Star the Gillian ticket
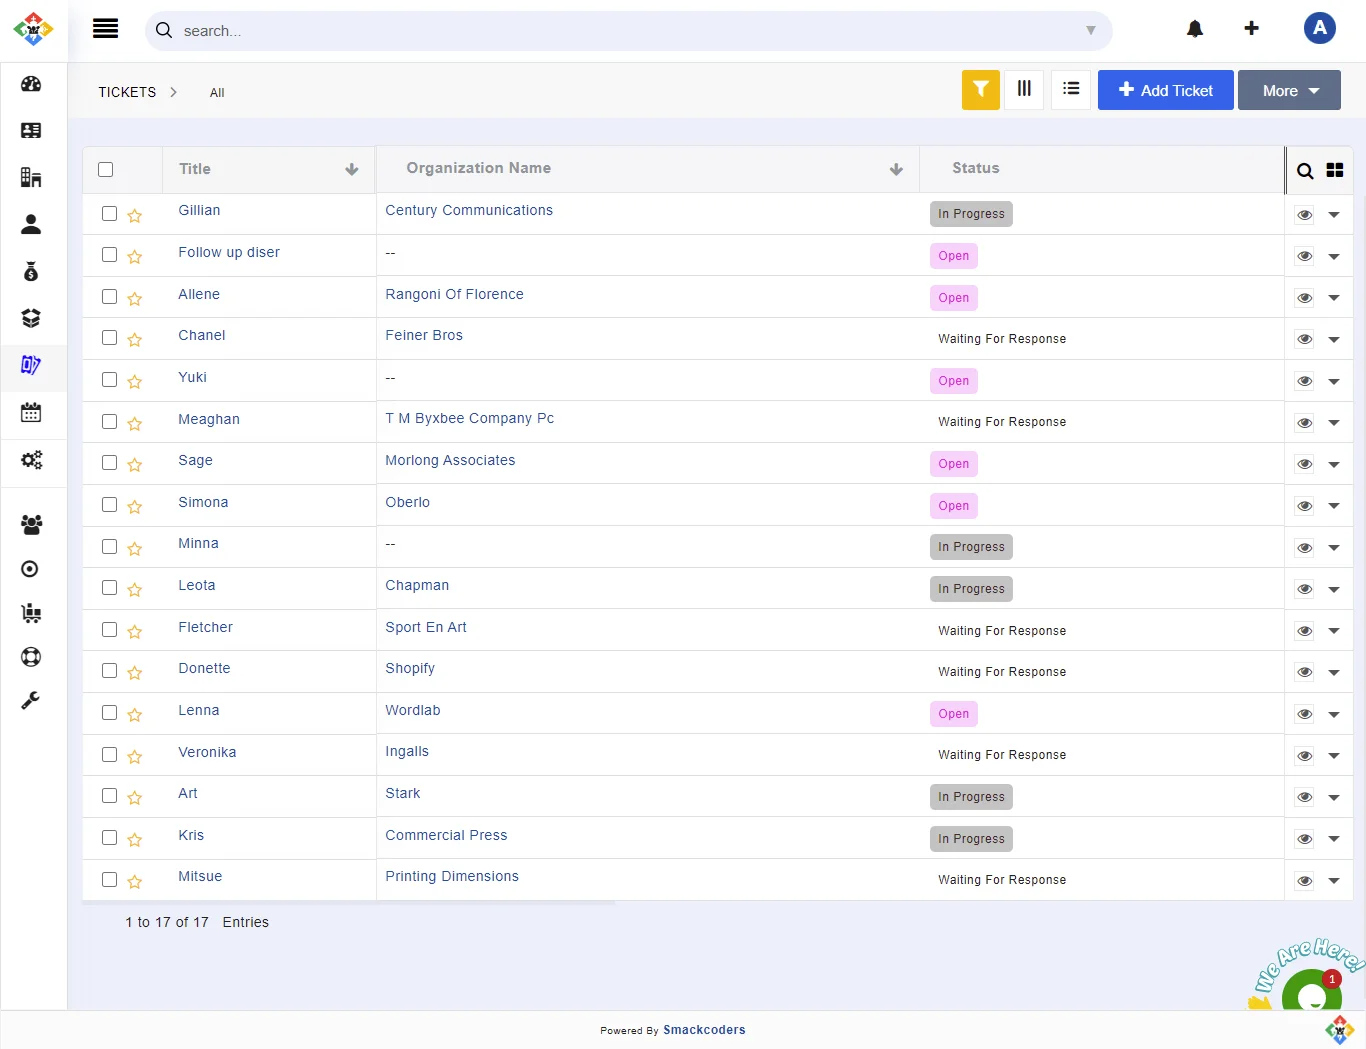Image resolution: width=1366 pixels, height=1049 pixels. click(x=135, y=216)
